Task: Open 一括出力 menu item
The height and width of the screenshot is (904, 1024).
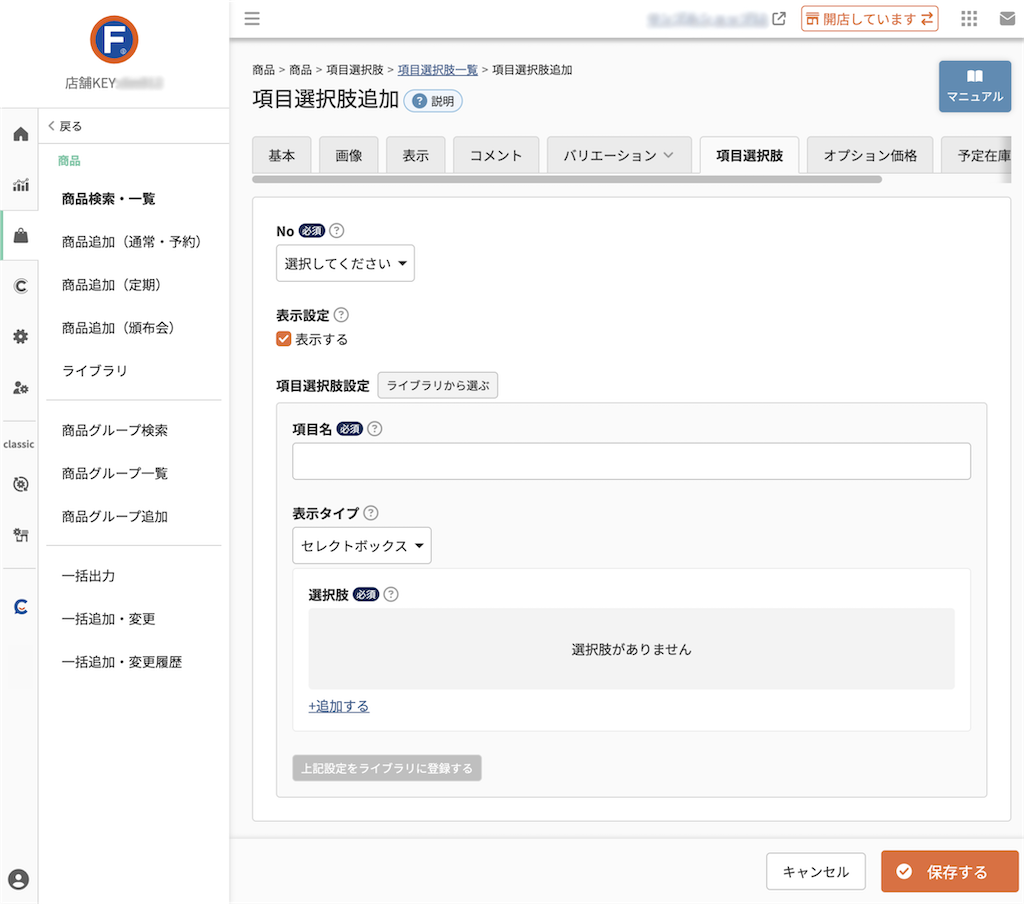Action: click(88, 576)
